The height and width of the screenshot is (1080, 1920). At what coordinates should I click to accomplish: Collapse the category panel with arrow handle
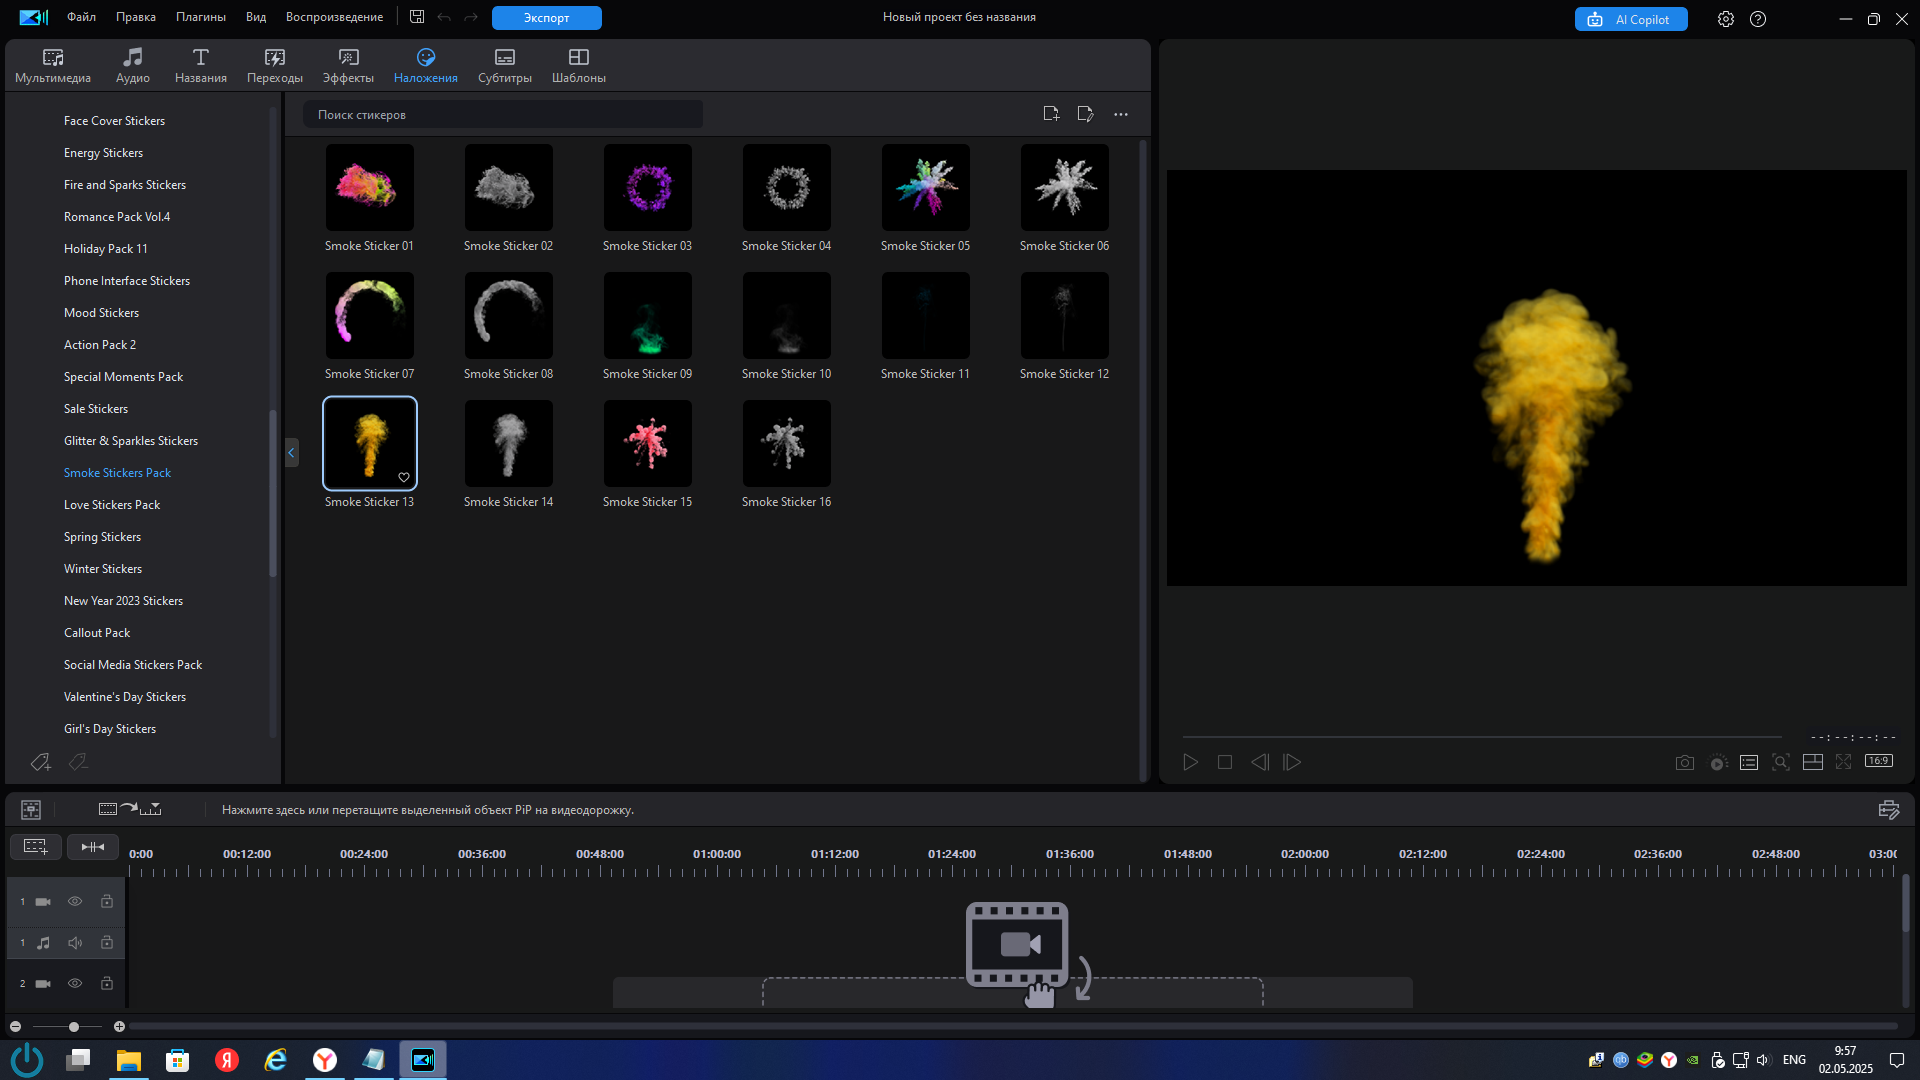point(291,453)
